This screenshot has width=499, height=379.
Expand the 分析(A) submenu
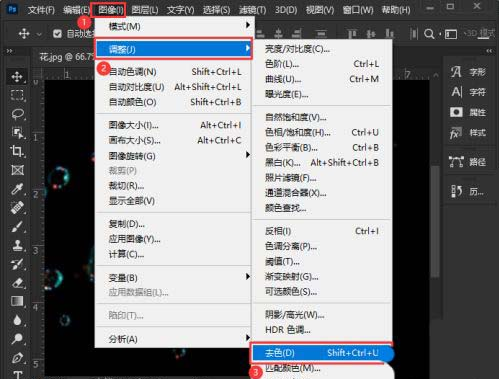coord(173,339)
